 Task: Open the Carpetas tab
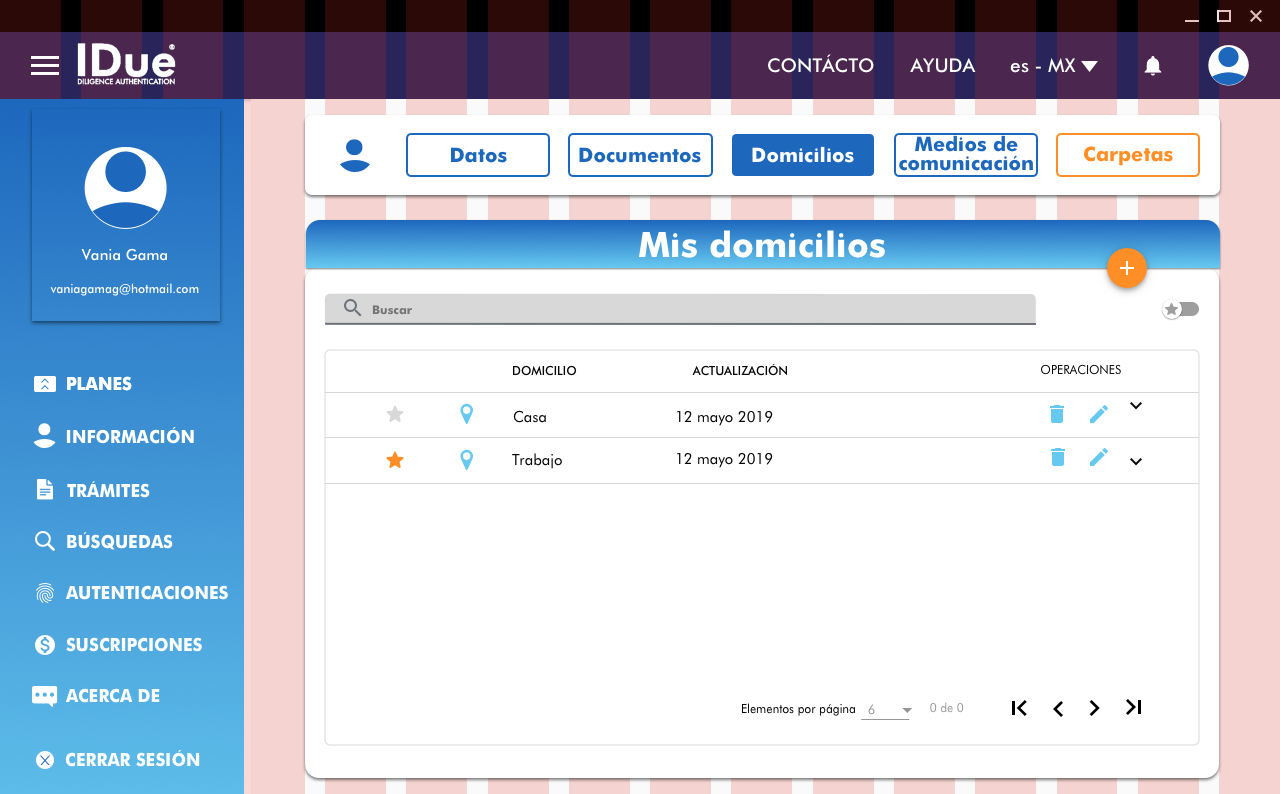click(1127, 155)
